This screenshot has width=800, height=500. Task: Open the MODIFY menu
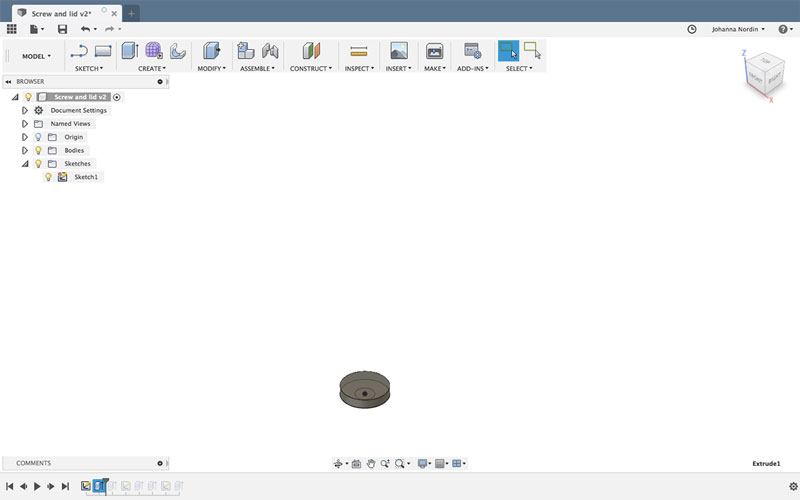pos(211,68)
